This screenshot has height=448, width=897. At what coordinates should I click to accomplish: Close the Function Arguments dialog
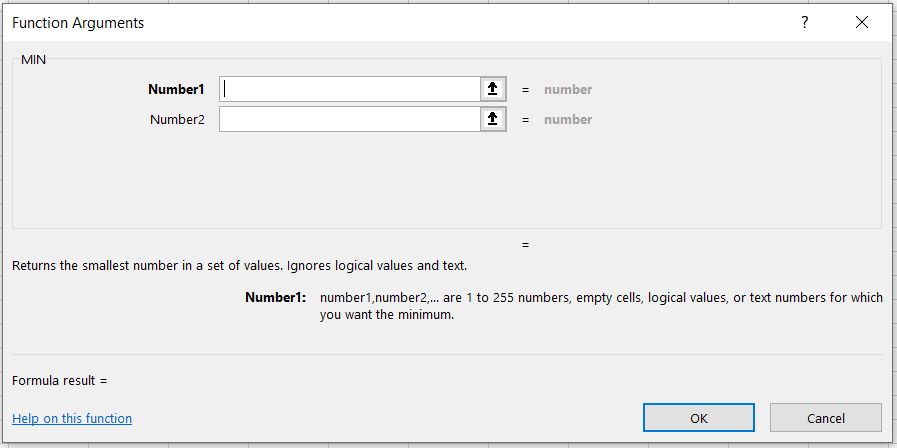tap(862, 23)
